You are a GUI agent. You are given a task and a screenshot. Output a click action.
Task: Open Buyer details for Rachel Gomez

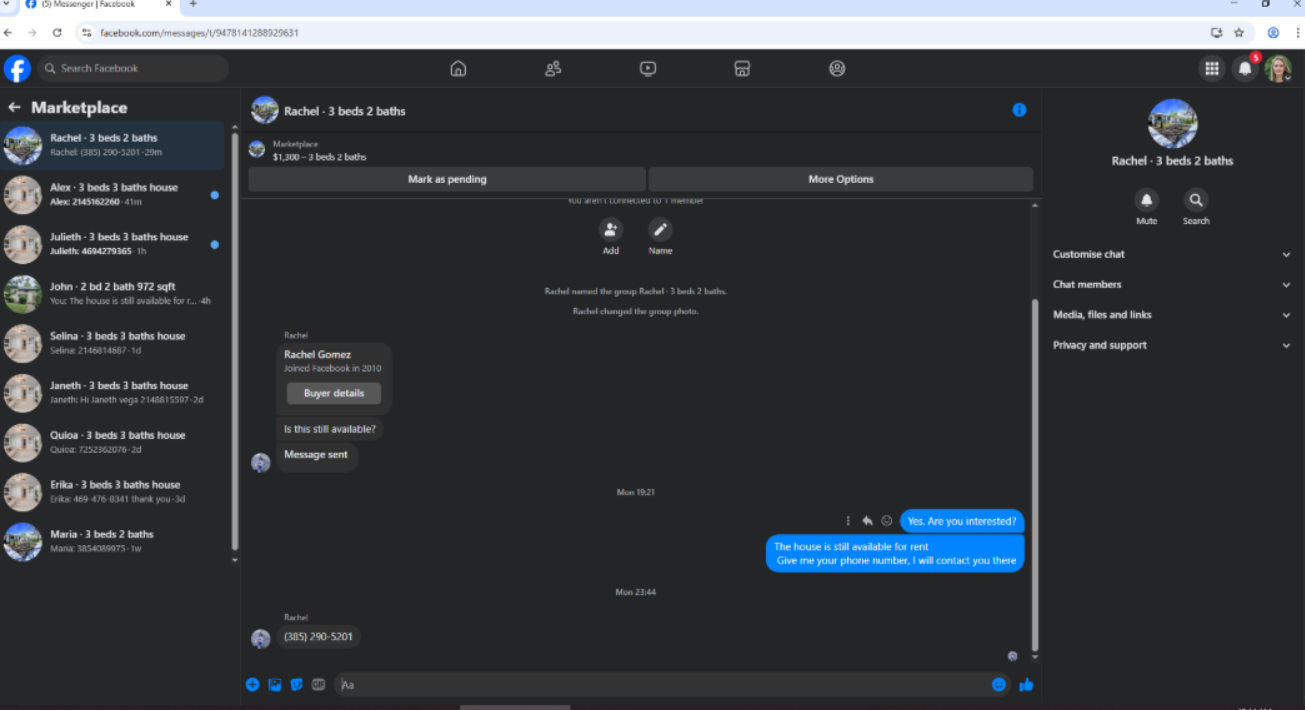click(x=334, y=393)
